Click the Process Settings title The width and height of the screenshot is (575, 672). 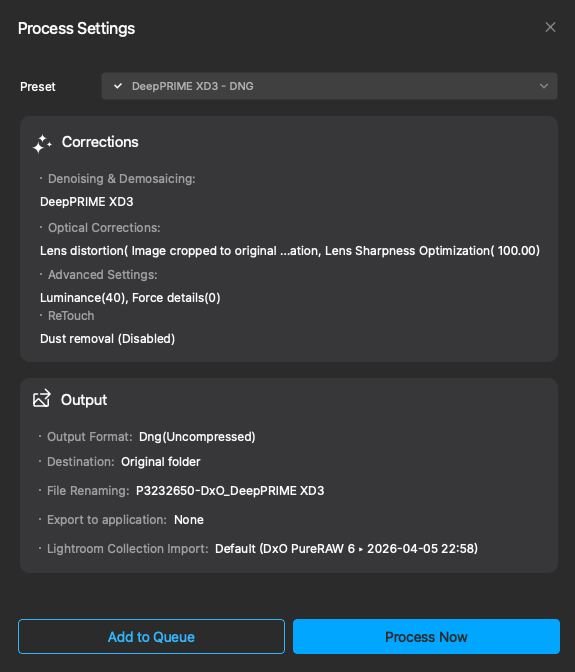[x=77, y=28]
